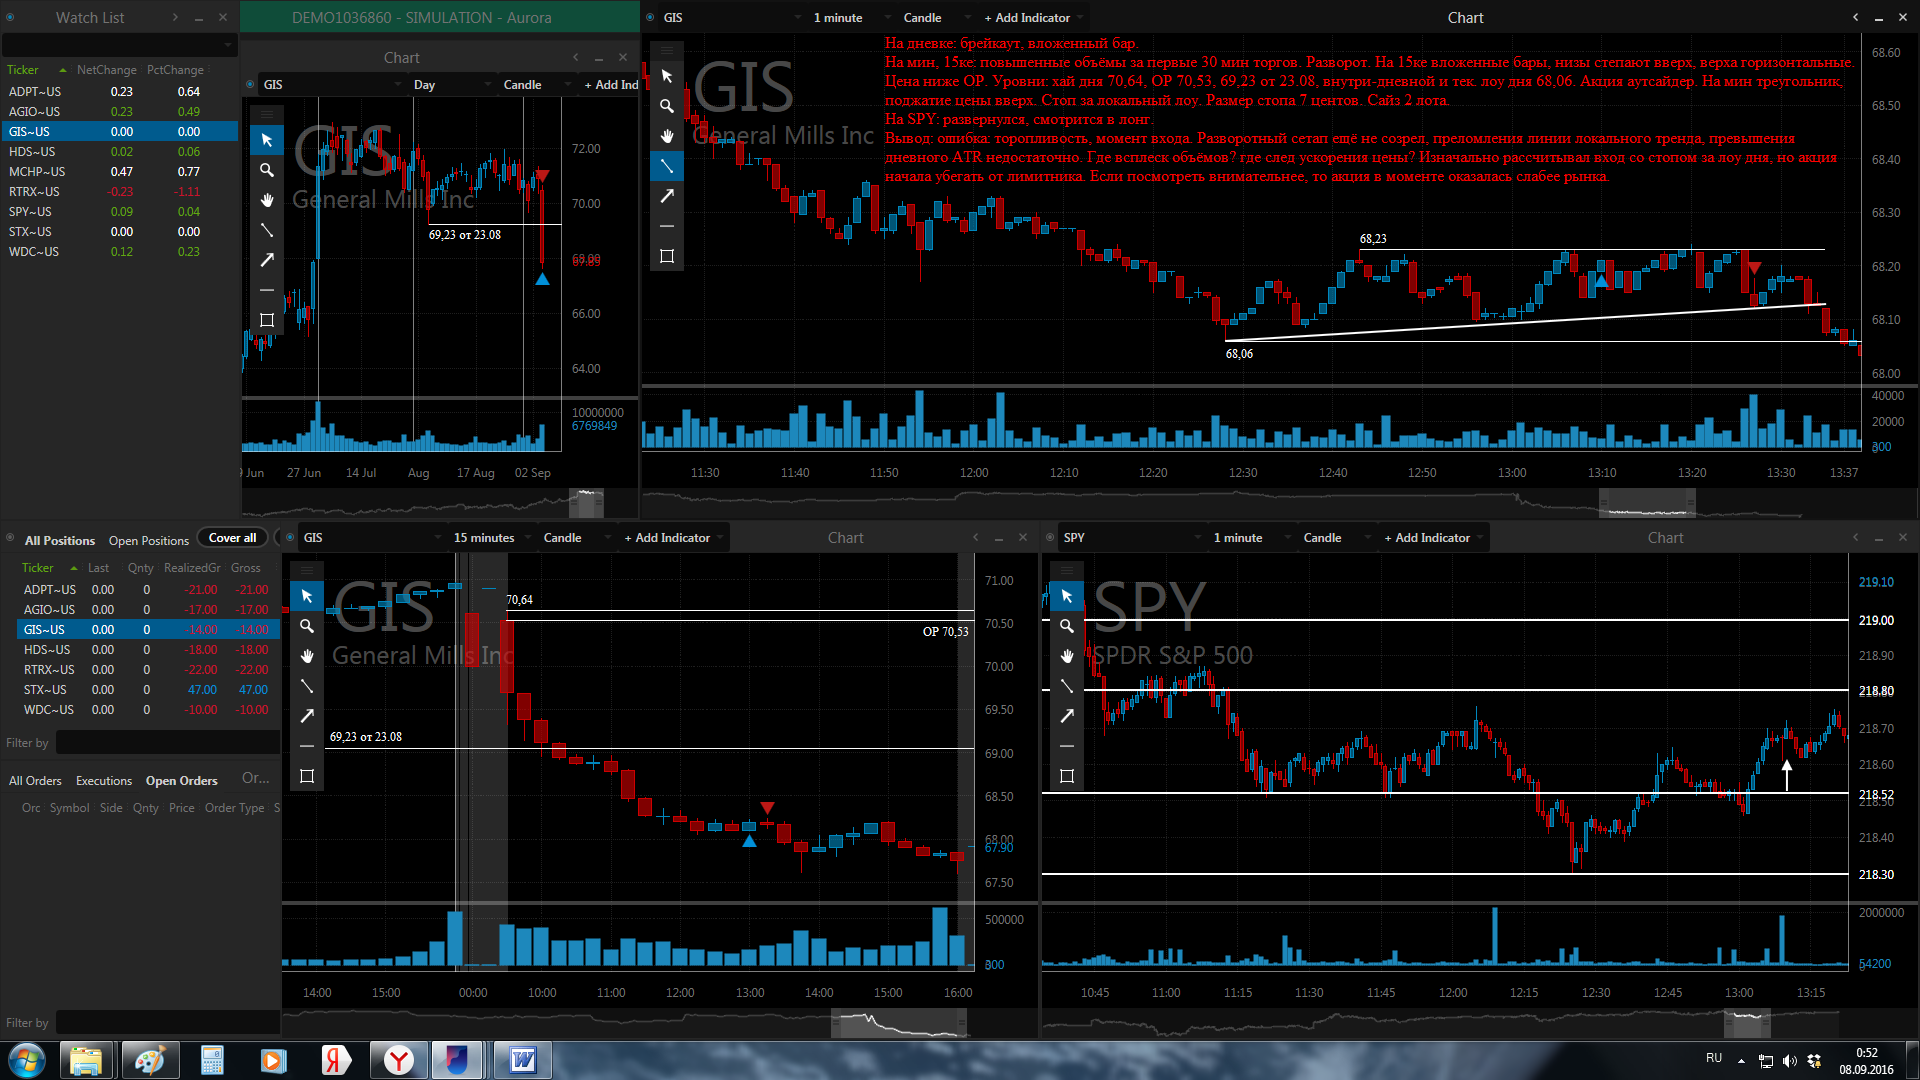1920x1080 pixels.
Task: Select the magnifier zoom tool in the GIS 1-minute chart
Action: (667, 106)
